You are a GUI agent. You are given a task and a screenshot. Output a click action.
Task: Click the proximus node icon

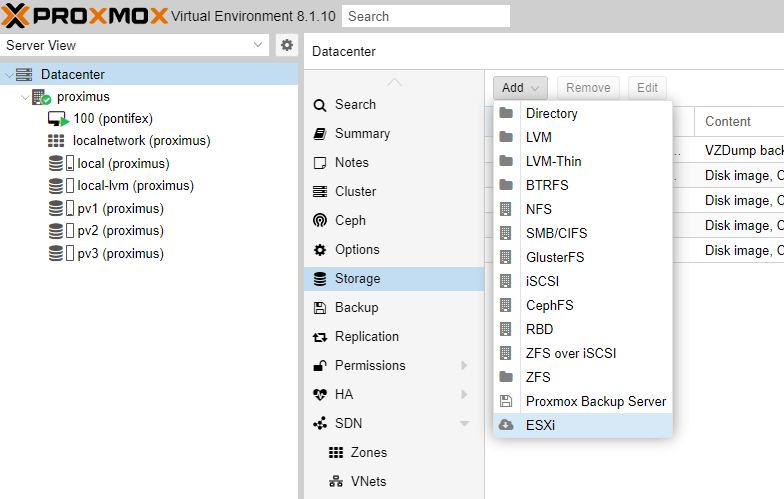(x=41, y=97)
